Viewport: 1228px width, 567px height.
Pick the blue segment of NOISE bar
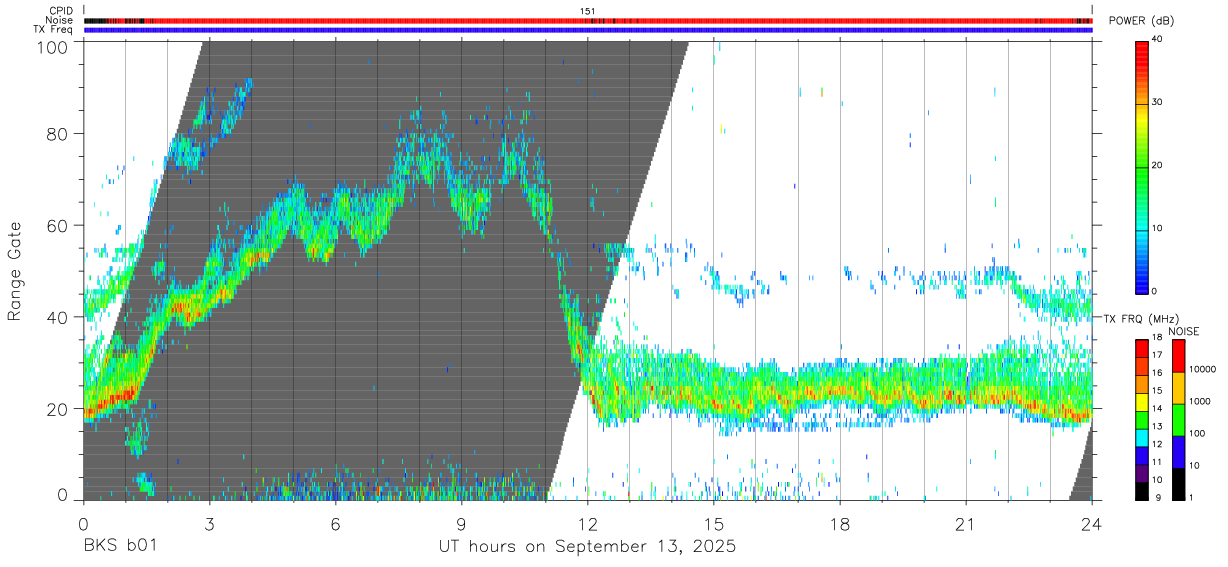(x=1178, y=452)
